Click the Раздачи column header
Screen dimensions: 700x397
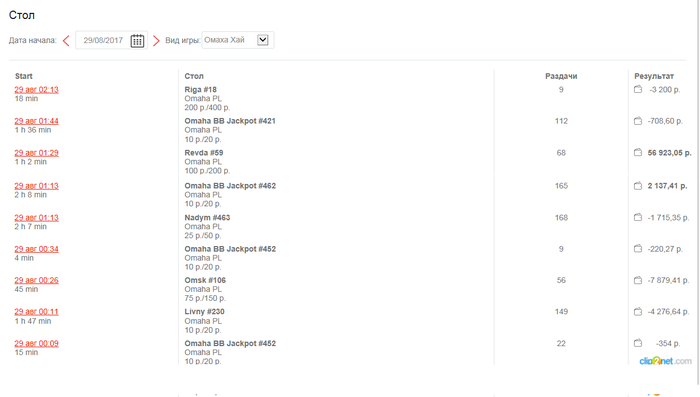[x=561, y=76]
